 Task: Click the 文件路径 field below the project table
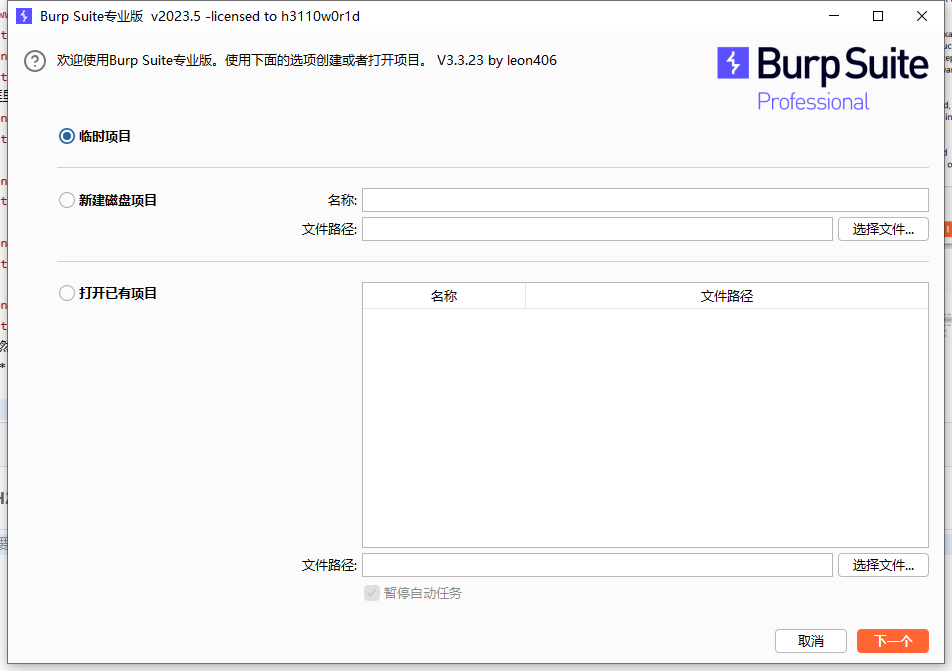pyautogui.click(x=597, y=565)
